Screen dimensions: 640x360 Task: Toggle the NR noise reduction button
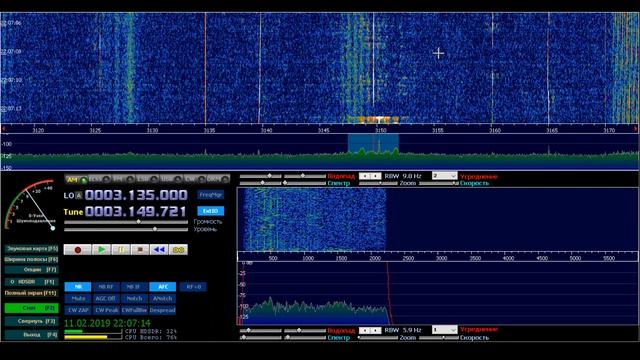click(x=78, y=287)
